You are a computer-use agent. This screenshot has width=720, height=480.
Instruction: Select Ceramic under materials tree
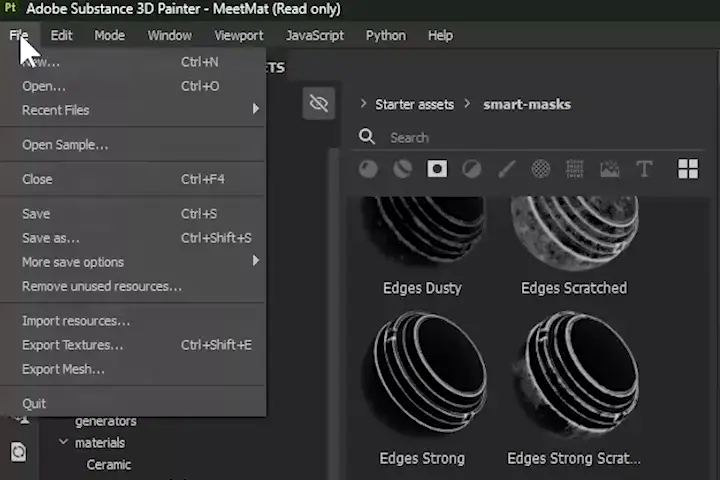pos(109,465)
